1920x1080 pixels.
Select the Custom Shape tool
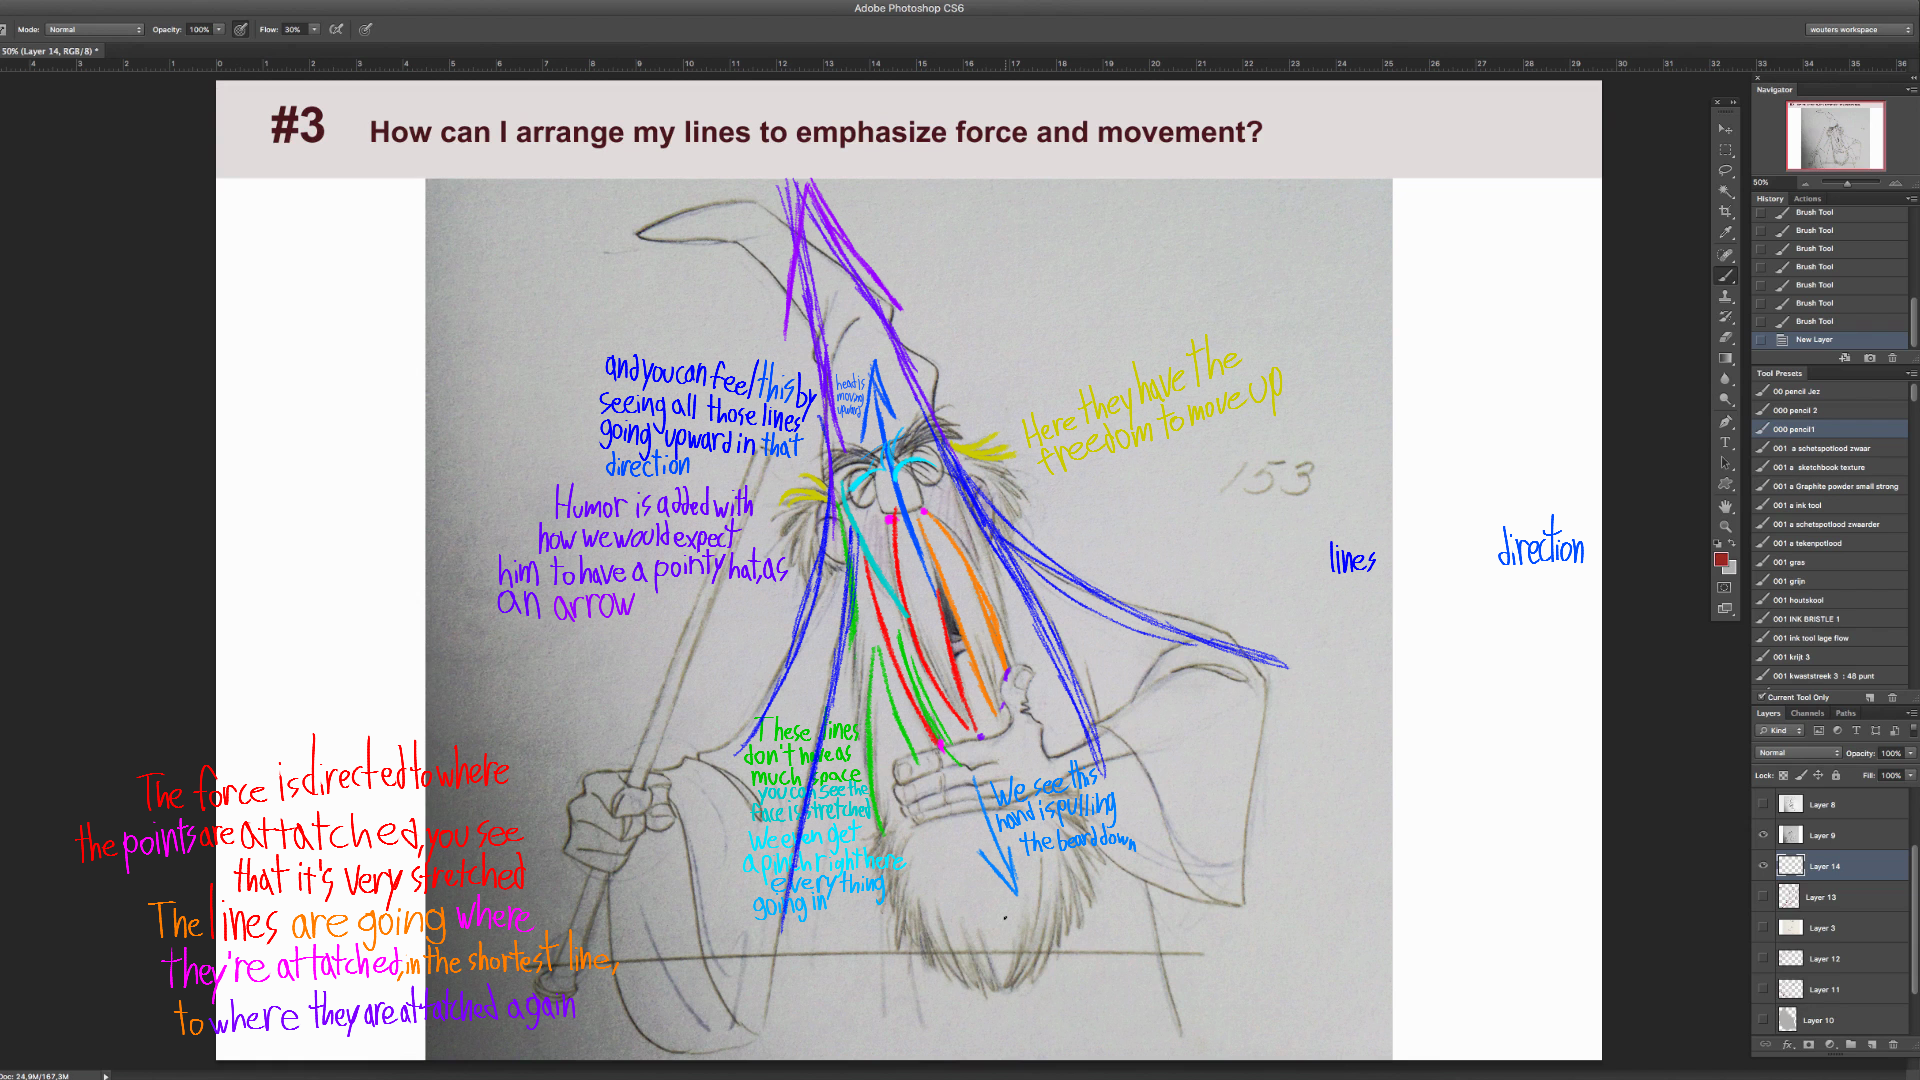tap(1725, 484)
